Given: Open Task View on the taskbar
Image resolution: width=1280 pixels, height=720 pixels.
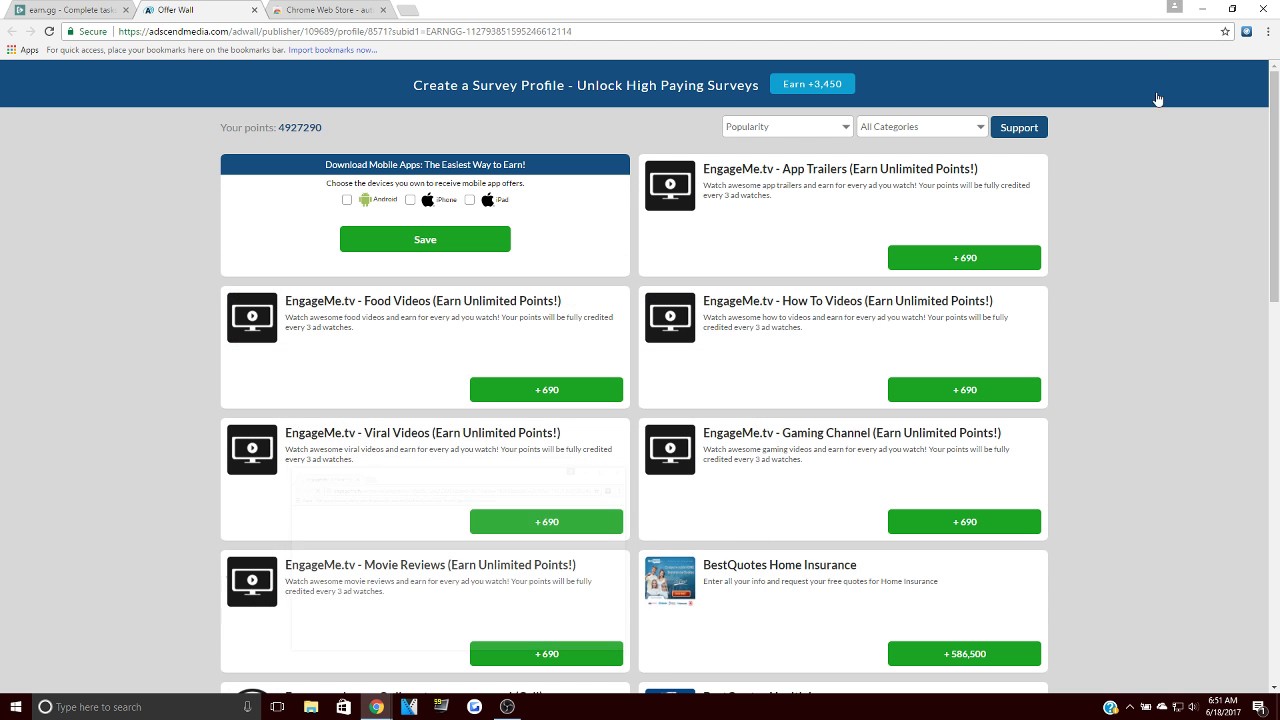Looking at the screenshot, I should (x=277, y=707).
